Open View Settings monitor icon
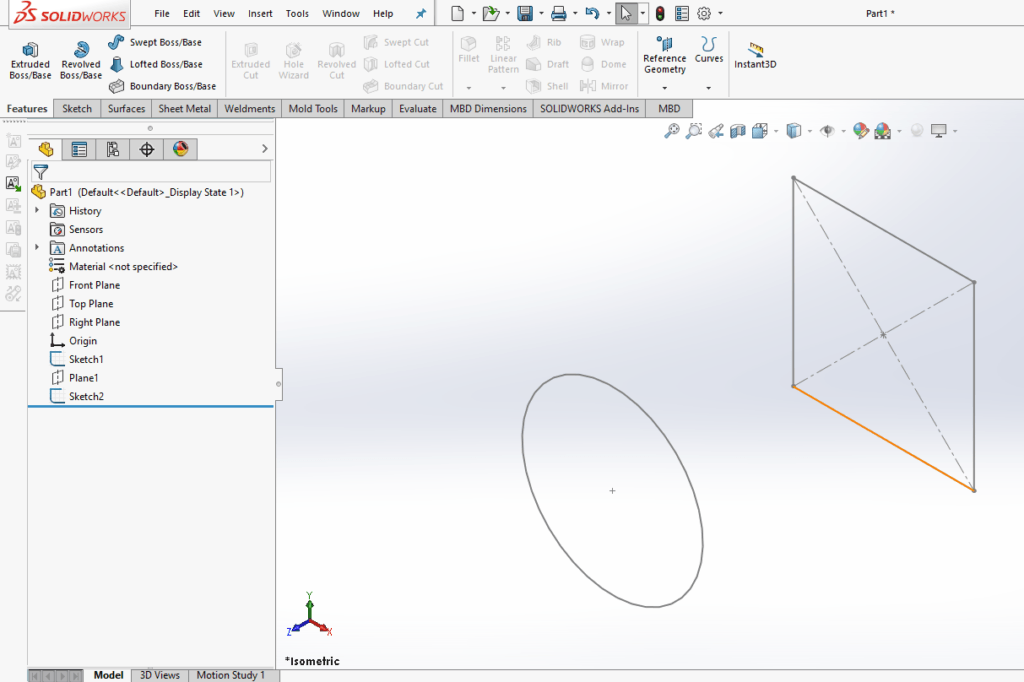Viewport: 1024px width, 682px height. point(938,131)
